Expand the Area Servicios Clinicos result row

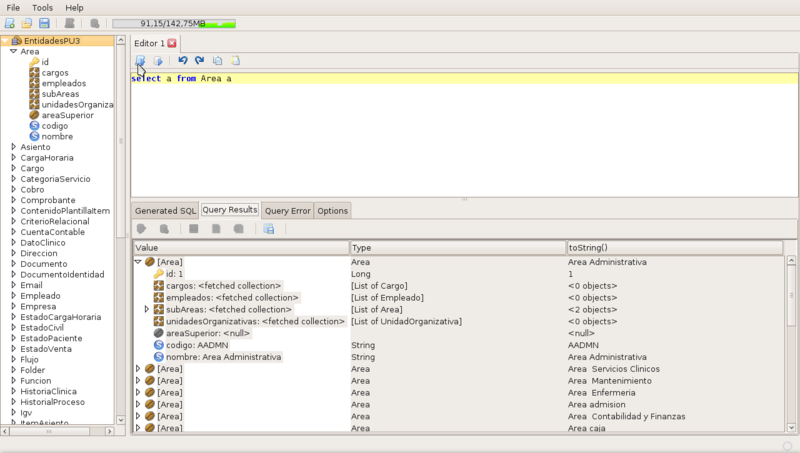138,369
